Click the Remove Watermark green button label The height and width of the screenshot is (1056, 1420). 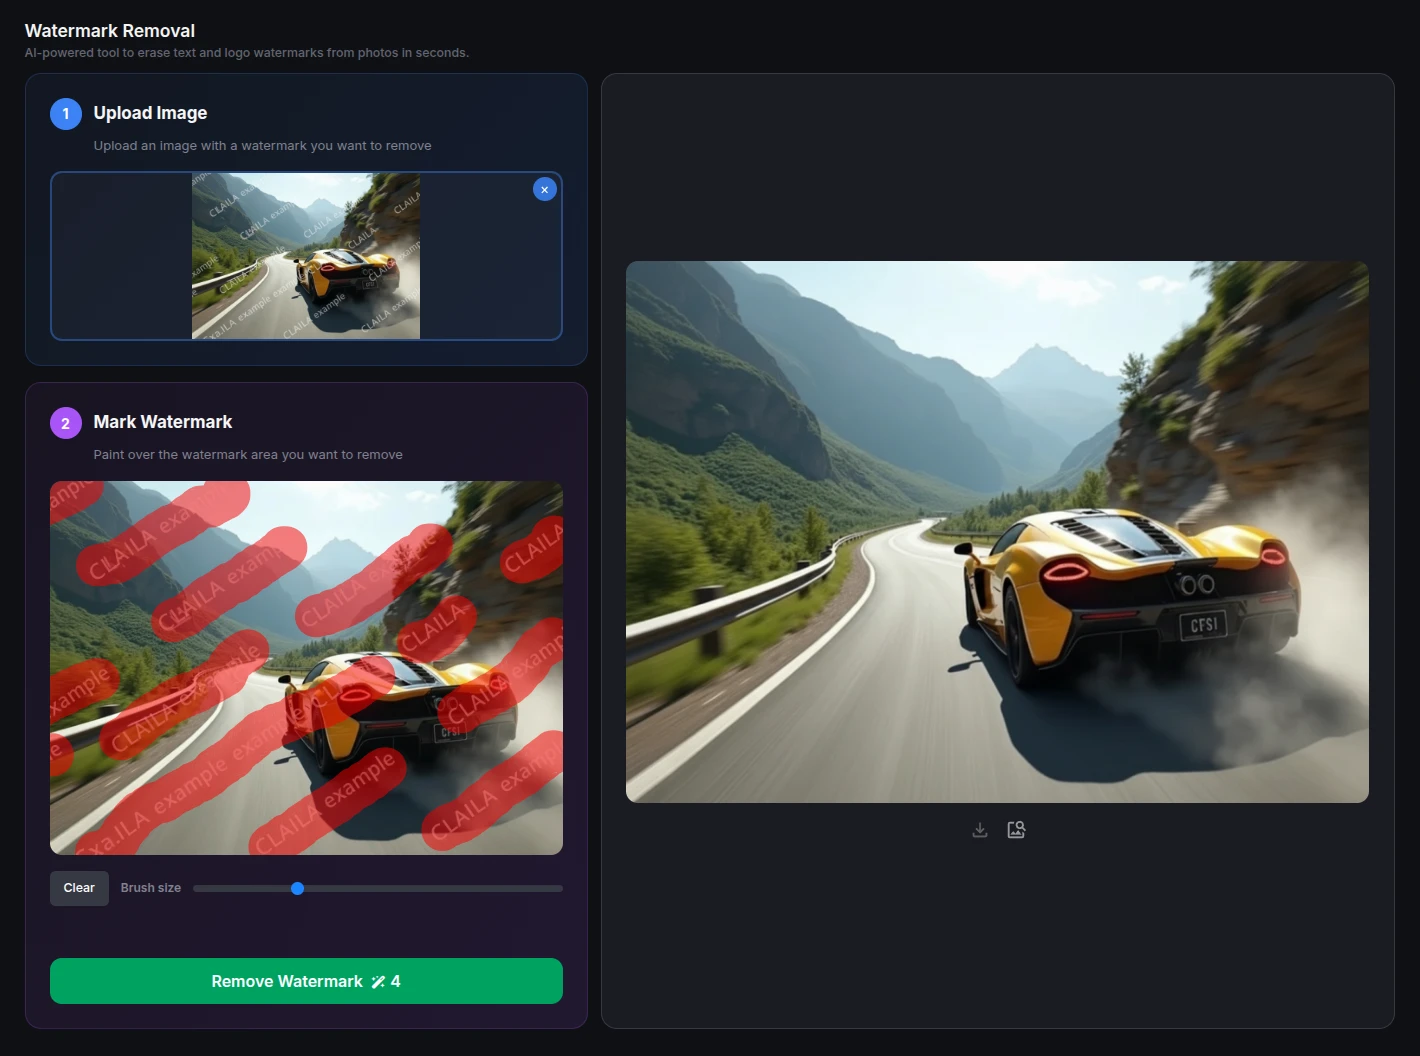[x=287, y=982]
